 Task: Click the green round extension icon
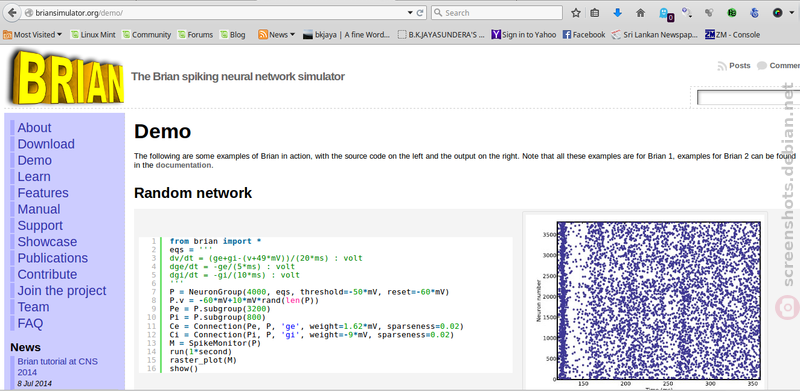pos(732,13)
